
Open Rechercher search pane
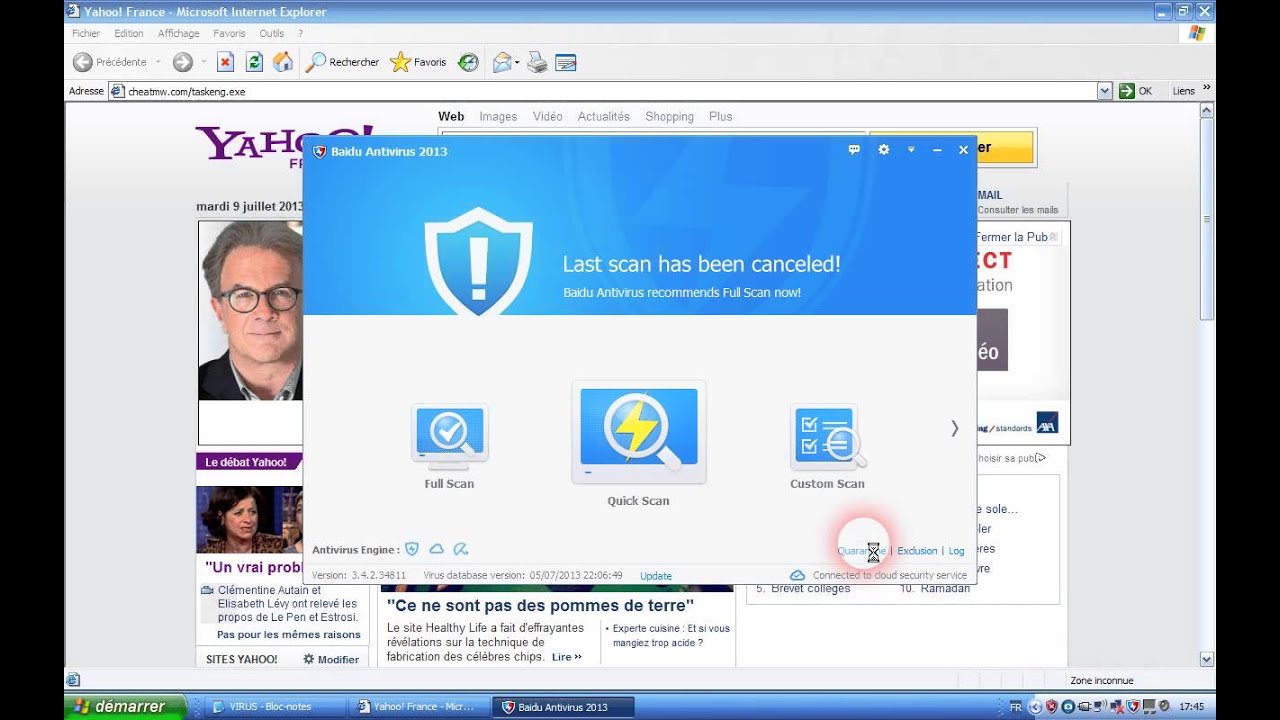point(343,62)
